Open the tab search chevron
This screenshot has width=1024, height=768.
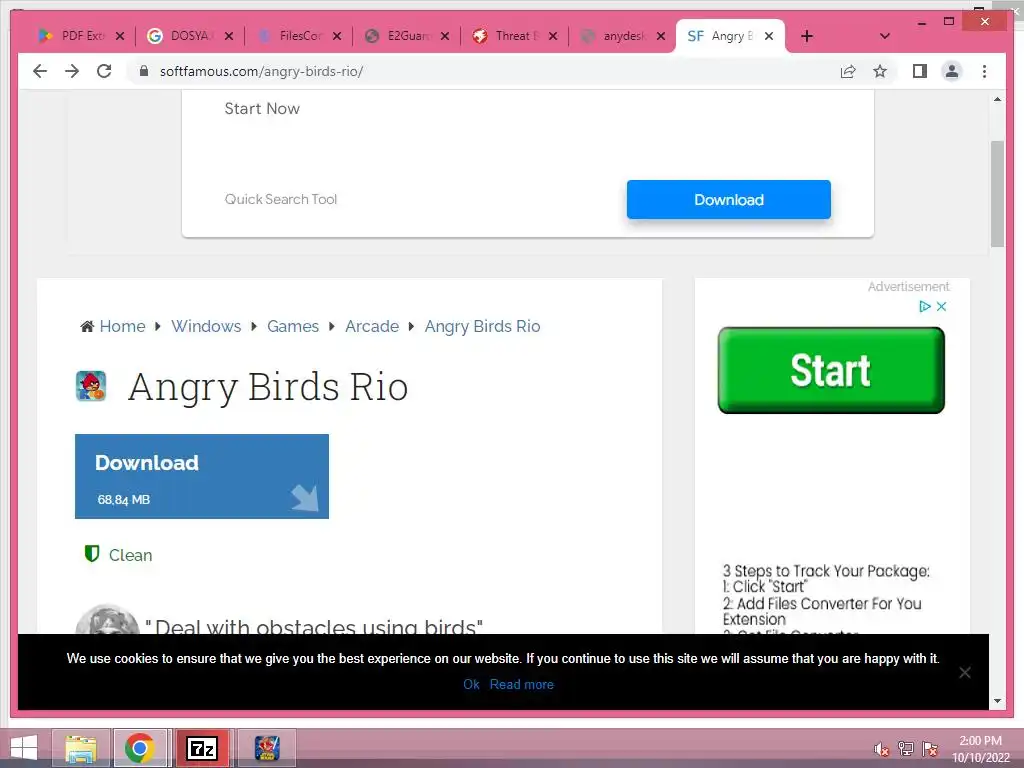coord(885,36)
